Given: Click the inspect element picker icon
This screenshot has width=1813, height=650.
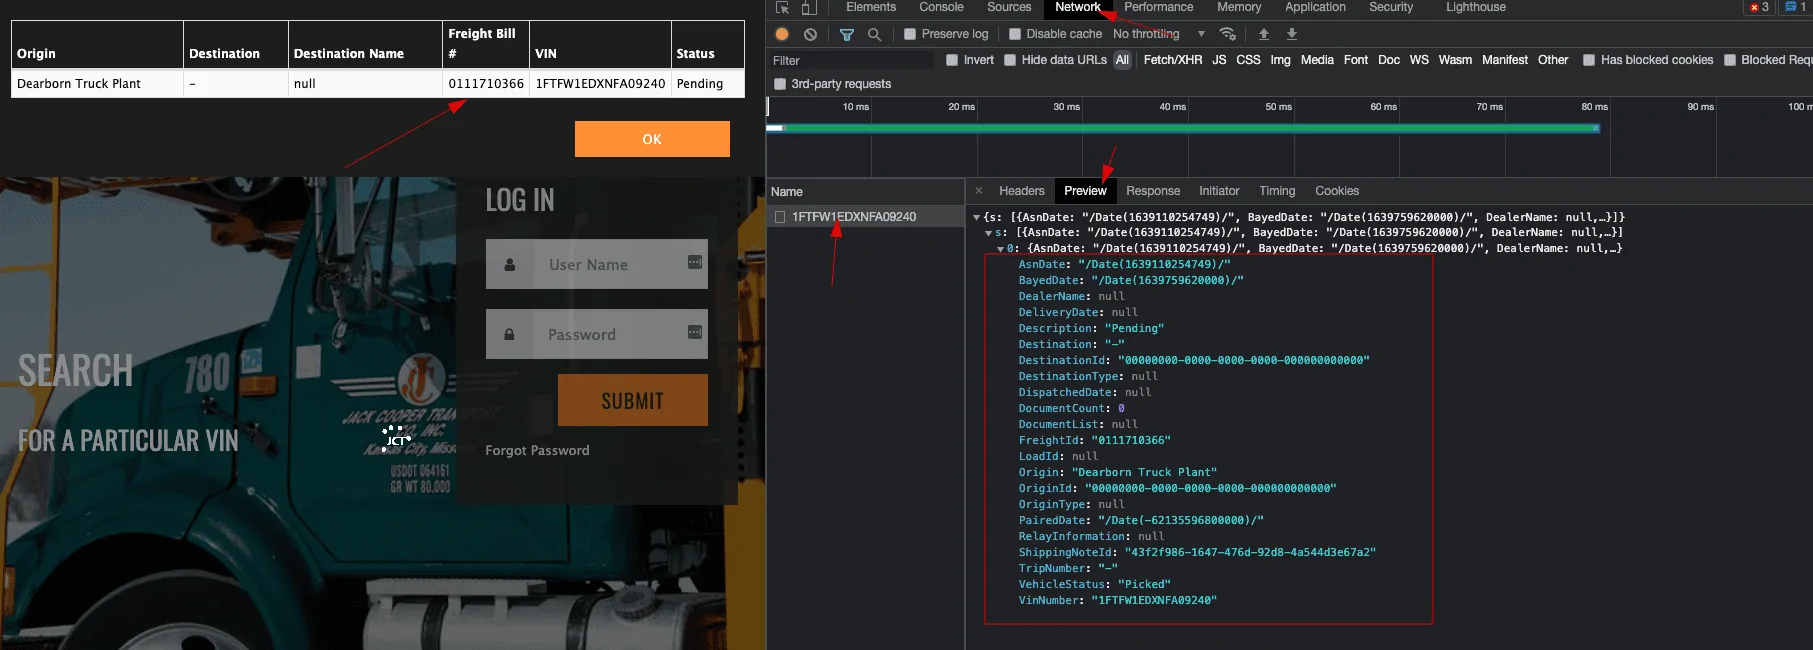Looking at the screenshot, I should coord(782,8).
